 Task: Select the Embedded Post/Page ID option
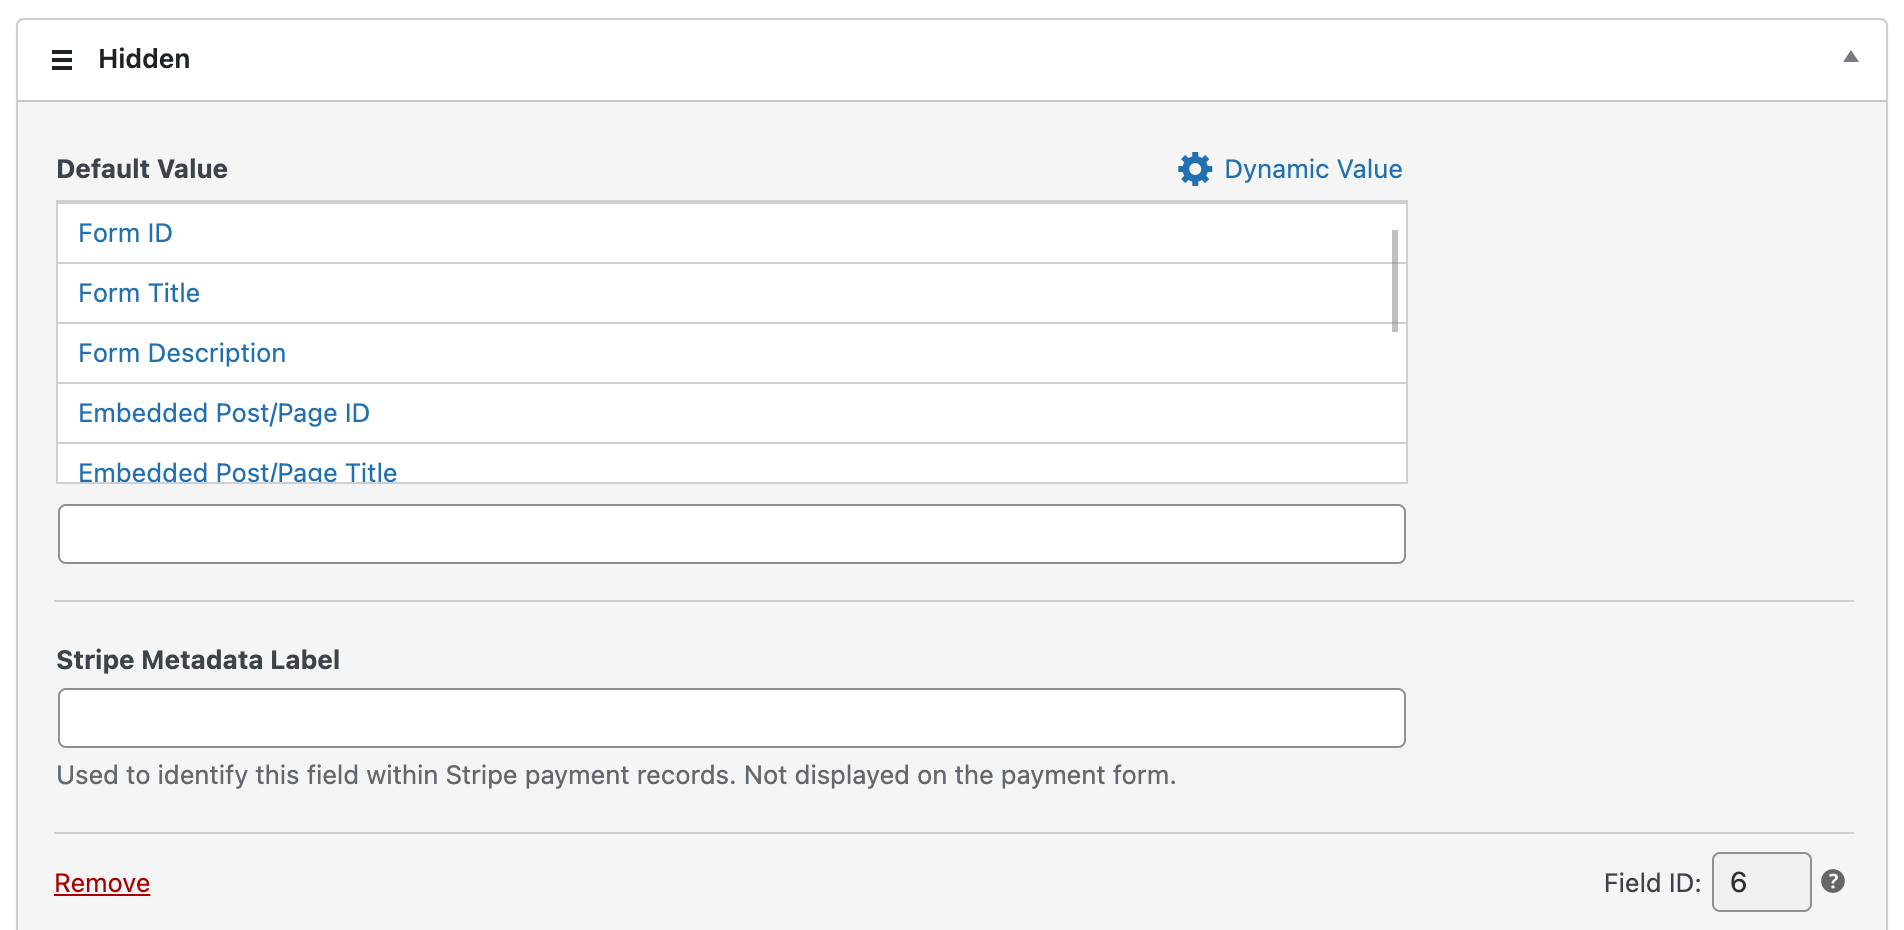(224, 413)
